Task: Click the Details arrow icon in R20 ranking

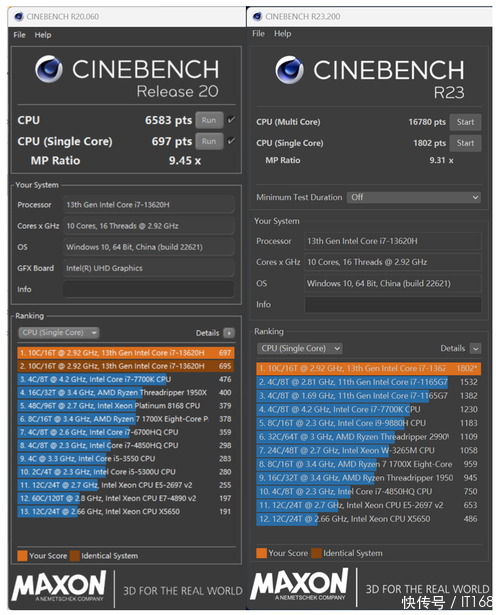Action: [229, 333]
